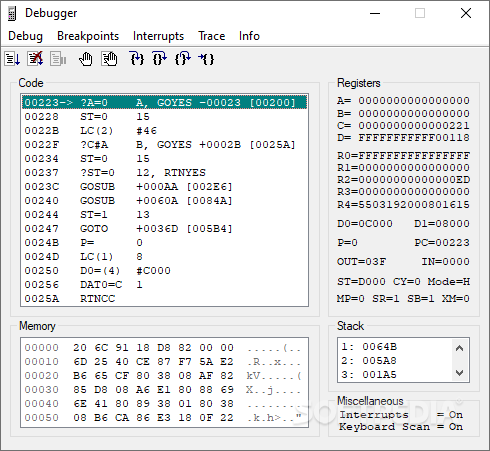
Task: Select code line 00250 D0=(4) #C000
Action: (164, 271)
